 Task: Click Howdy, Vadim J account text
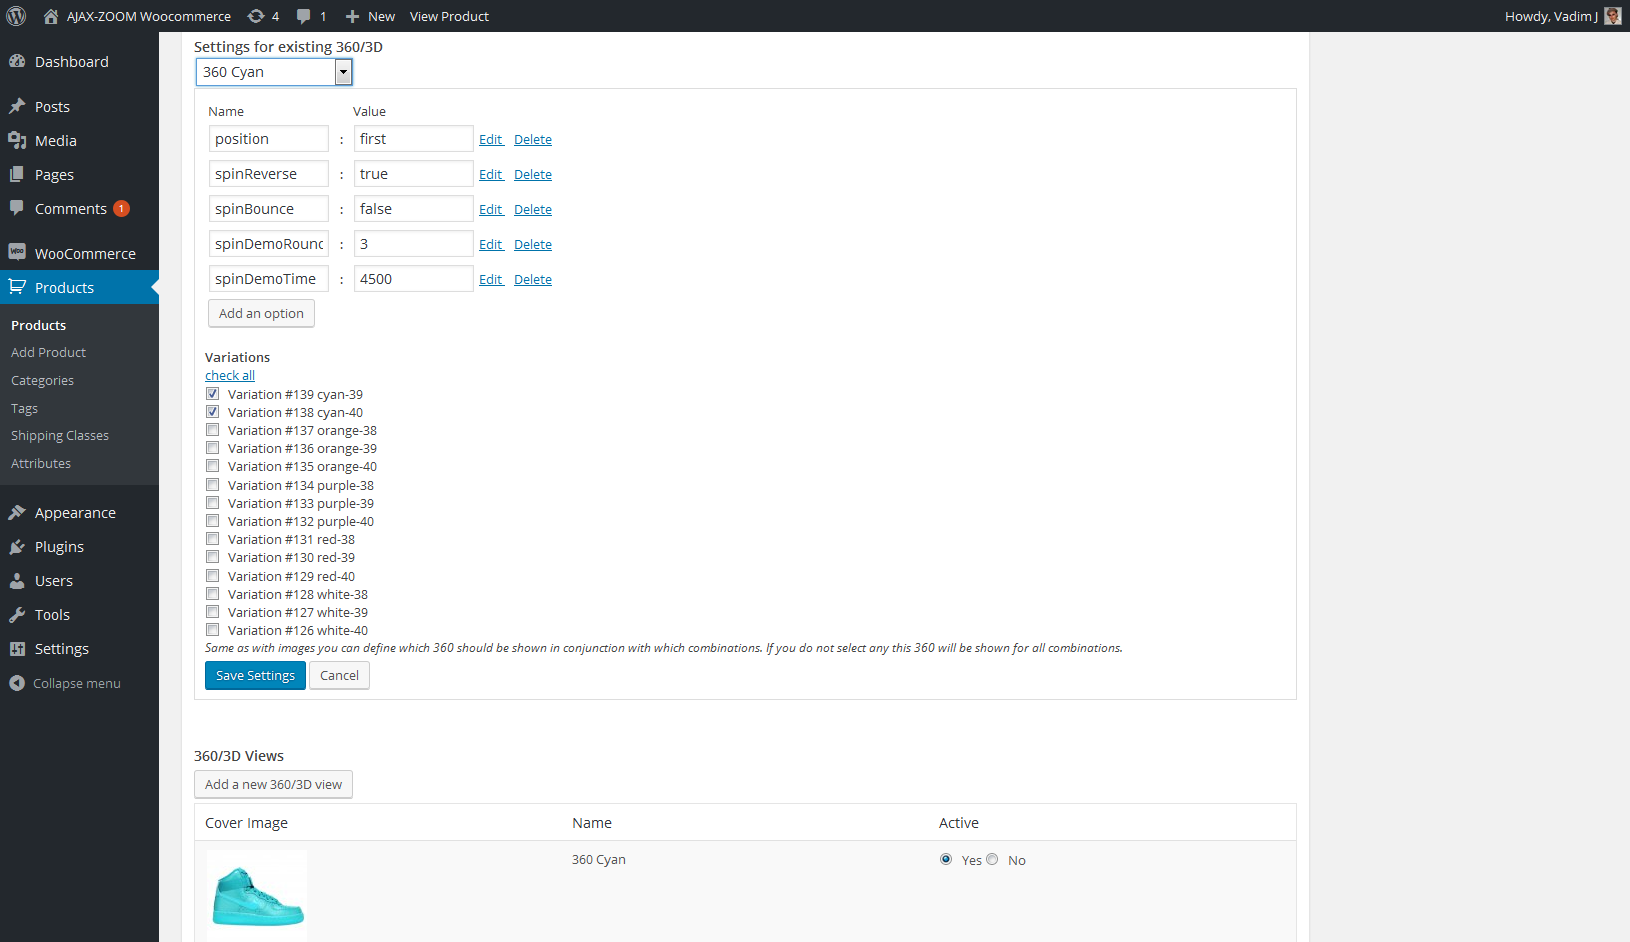(x=1551, y=16)
